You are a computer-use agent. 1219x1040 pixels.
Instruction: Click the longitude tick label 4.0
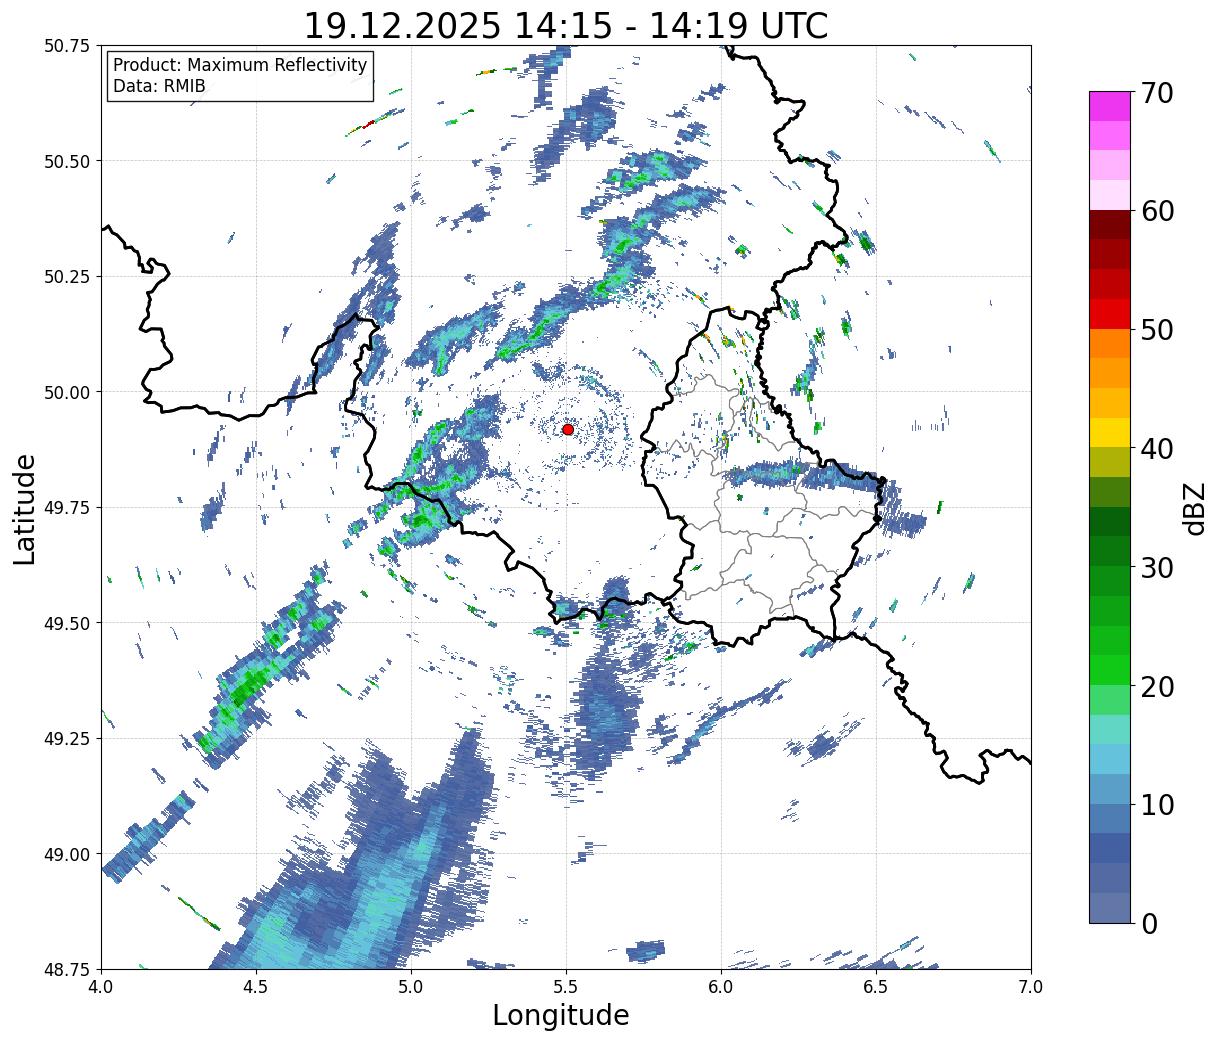(x=101, y=986)
